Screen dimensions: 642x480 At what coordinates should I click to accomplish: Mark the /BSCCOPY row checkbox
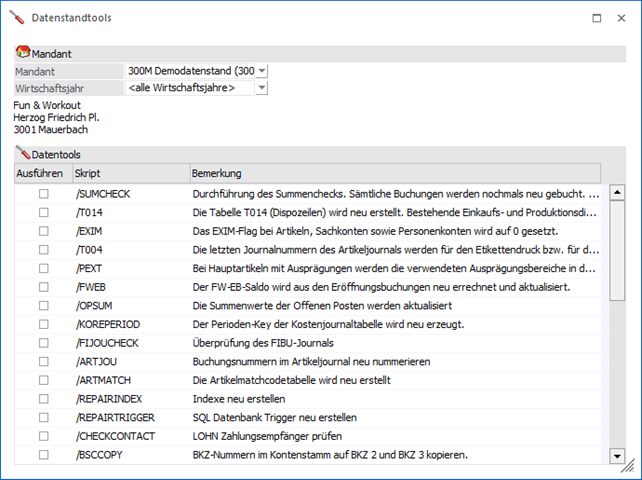(x=43, y=455)
